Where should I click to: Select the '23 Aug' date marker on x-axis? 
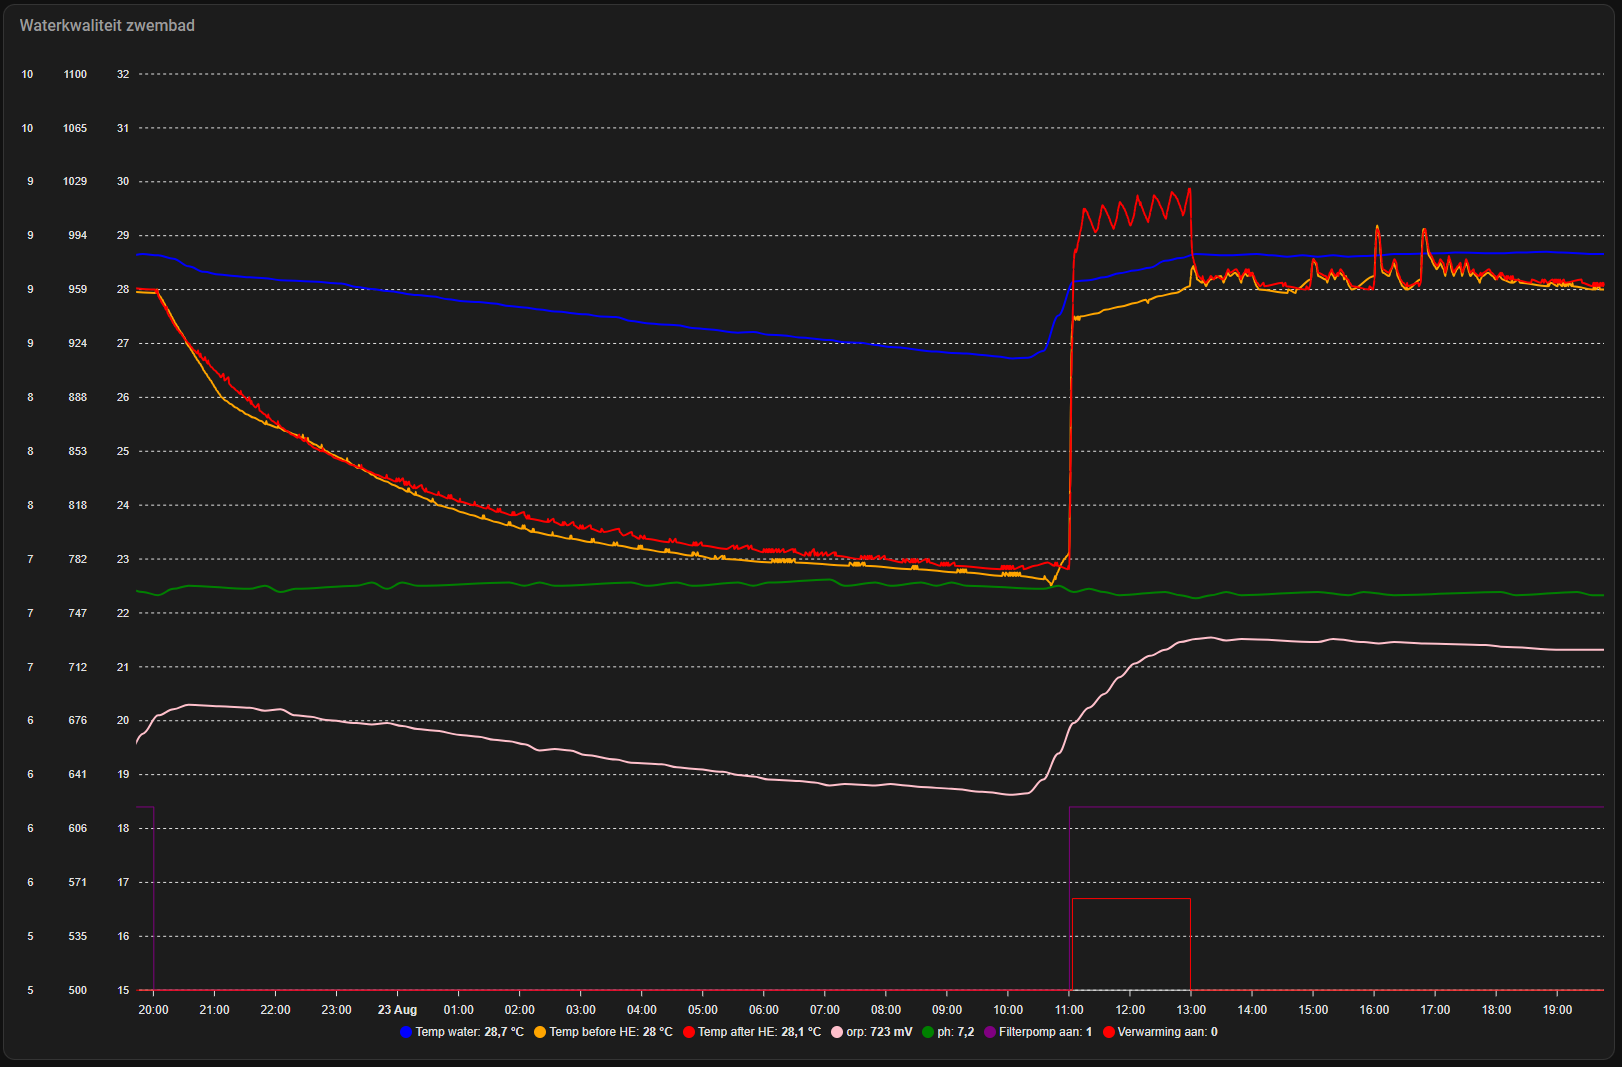397,1010
